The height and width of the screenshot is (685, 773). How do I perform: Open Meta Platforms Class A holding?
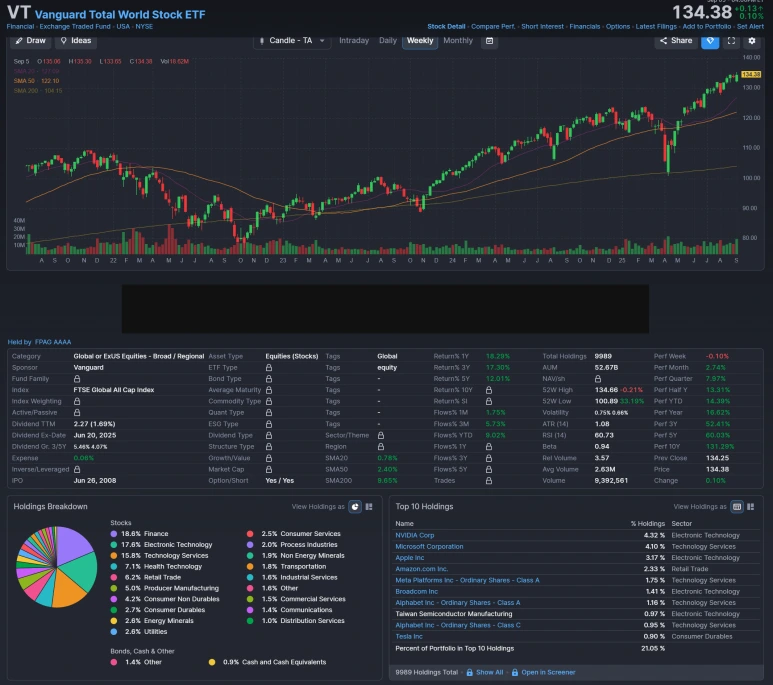(467, 580)
